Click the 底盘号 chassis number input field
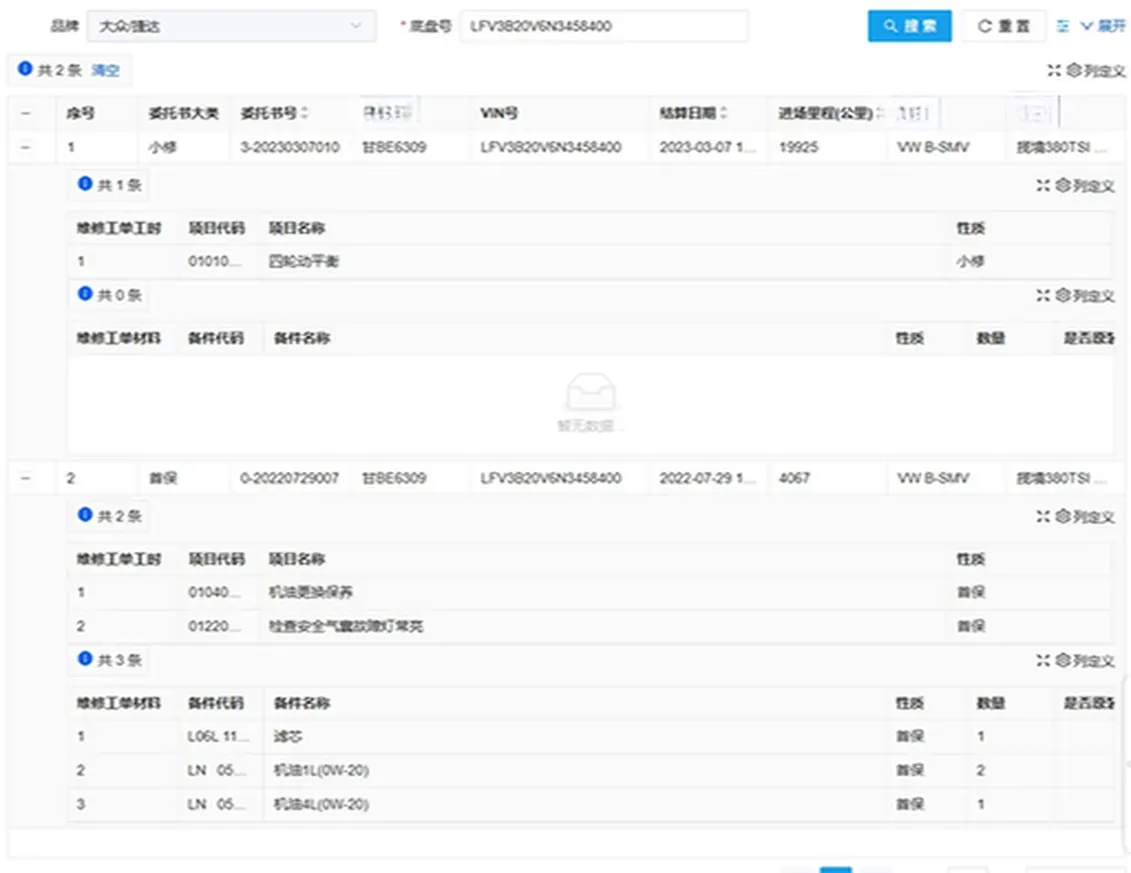The image size is (1131, 873). click(x=603, y=26)
